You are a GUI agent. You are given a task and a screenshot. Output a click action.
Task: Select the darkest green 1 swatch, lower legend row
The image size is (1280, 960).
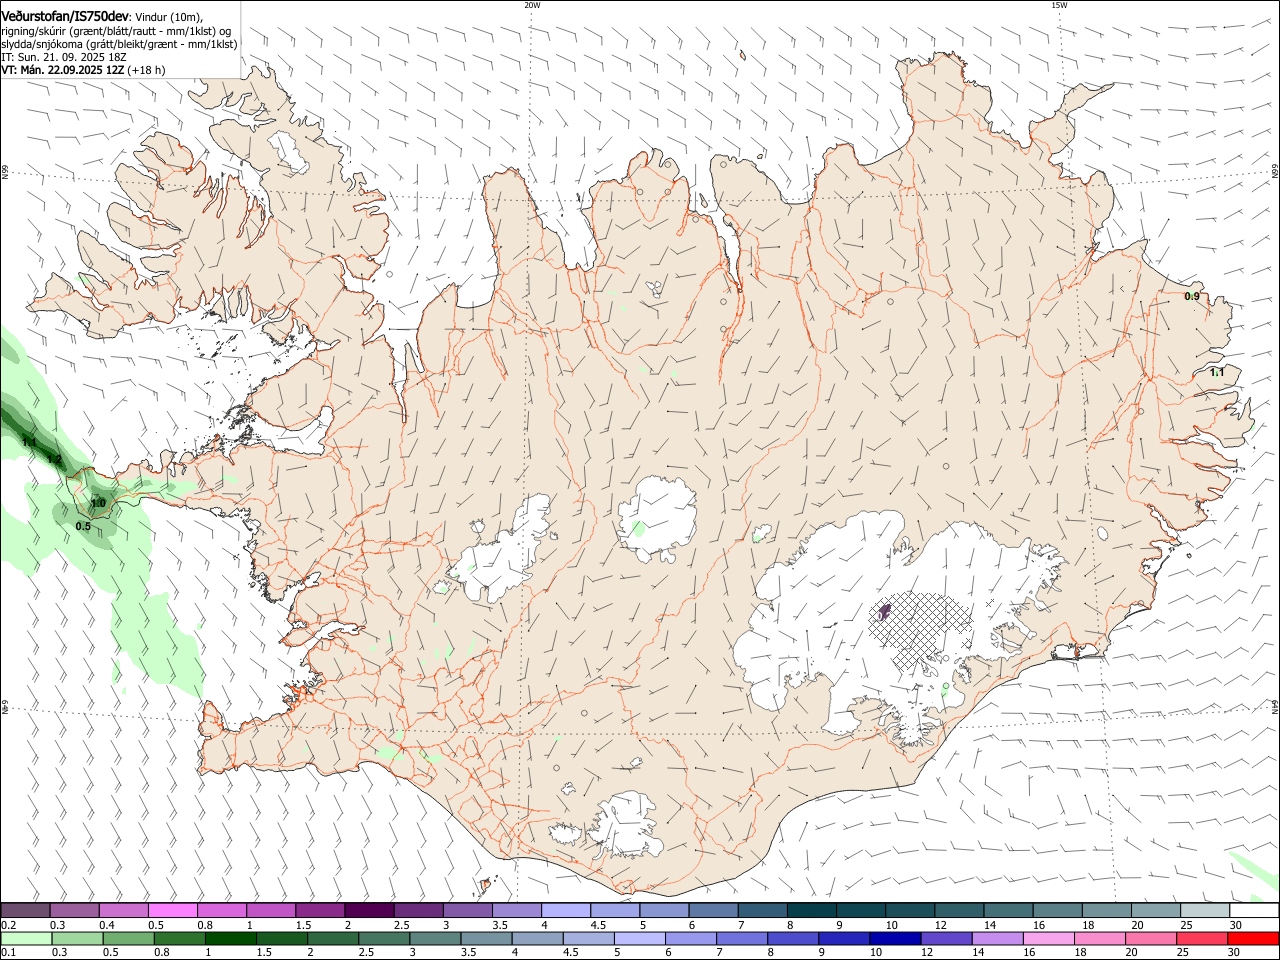(x=230, y=938)
